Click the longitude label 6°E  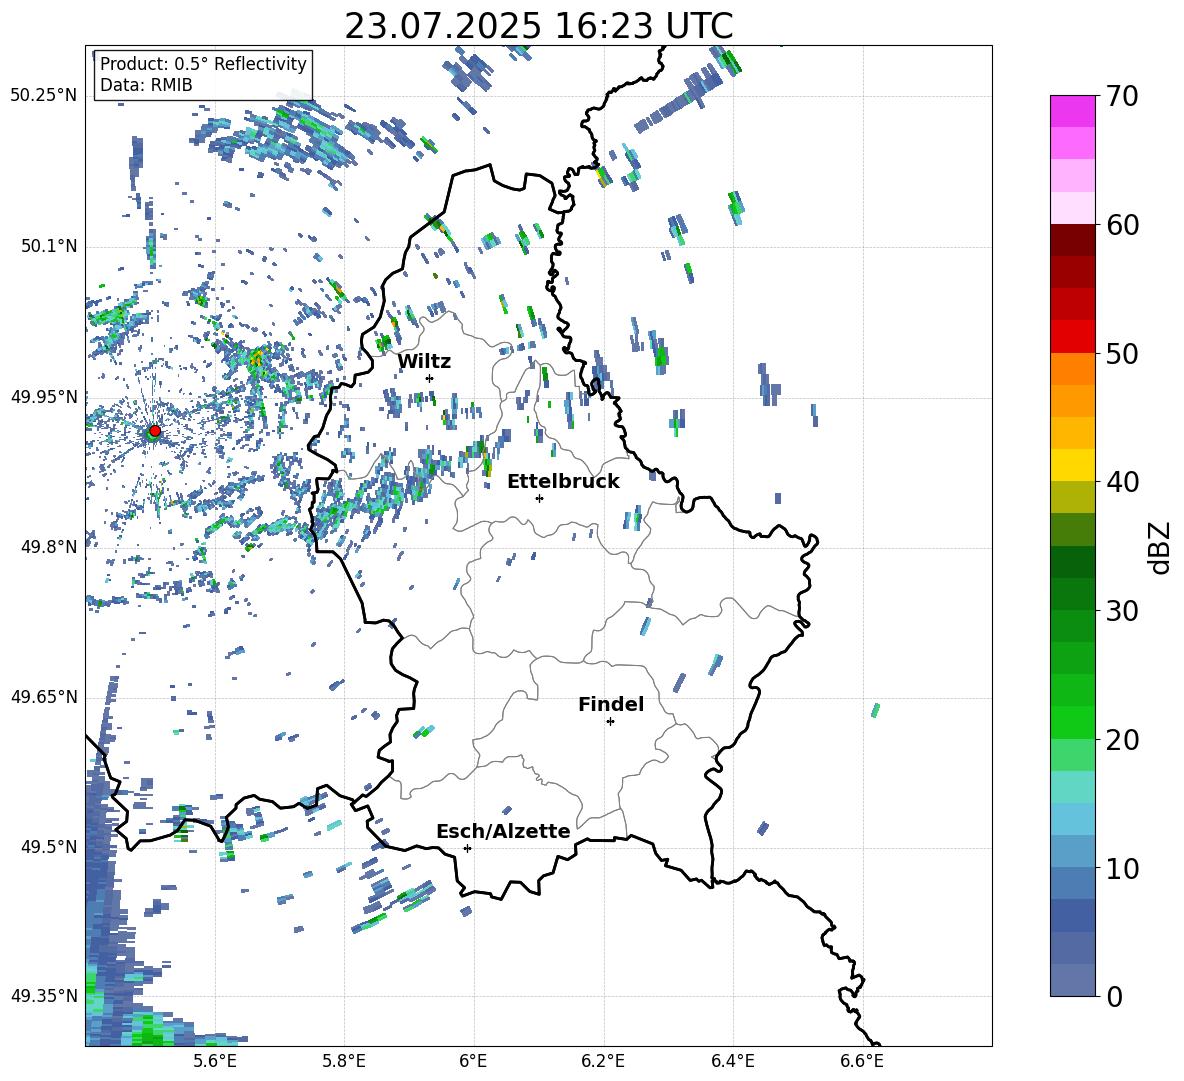coord(473,1061)
